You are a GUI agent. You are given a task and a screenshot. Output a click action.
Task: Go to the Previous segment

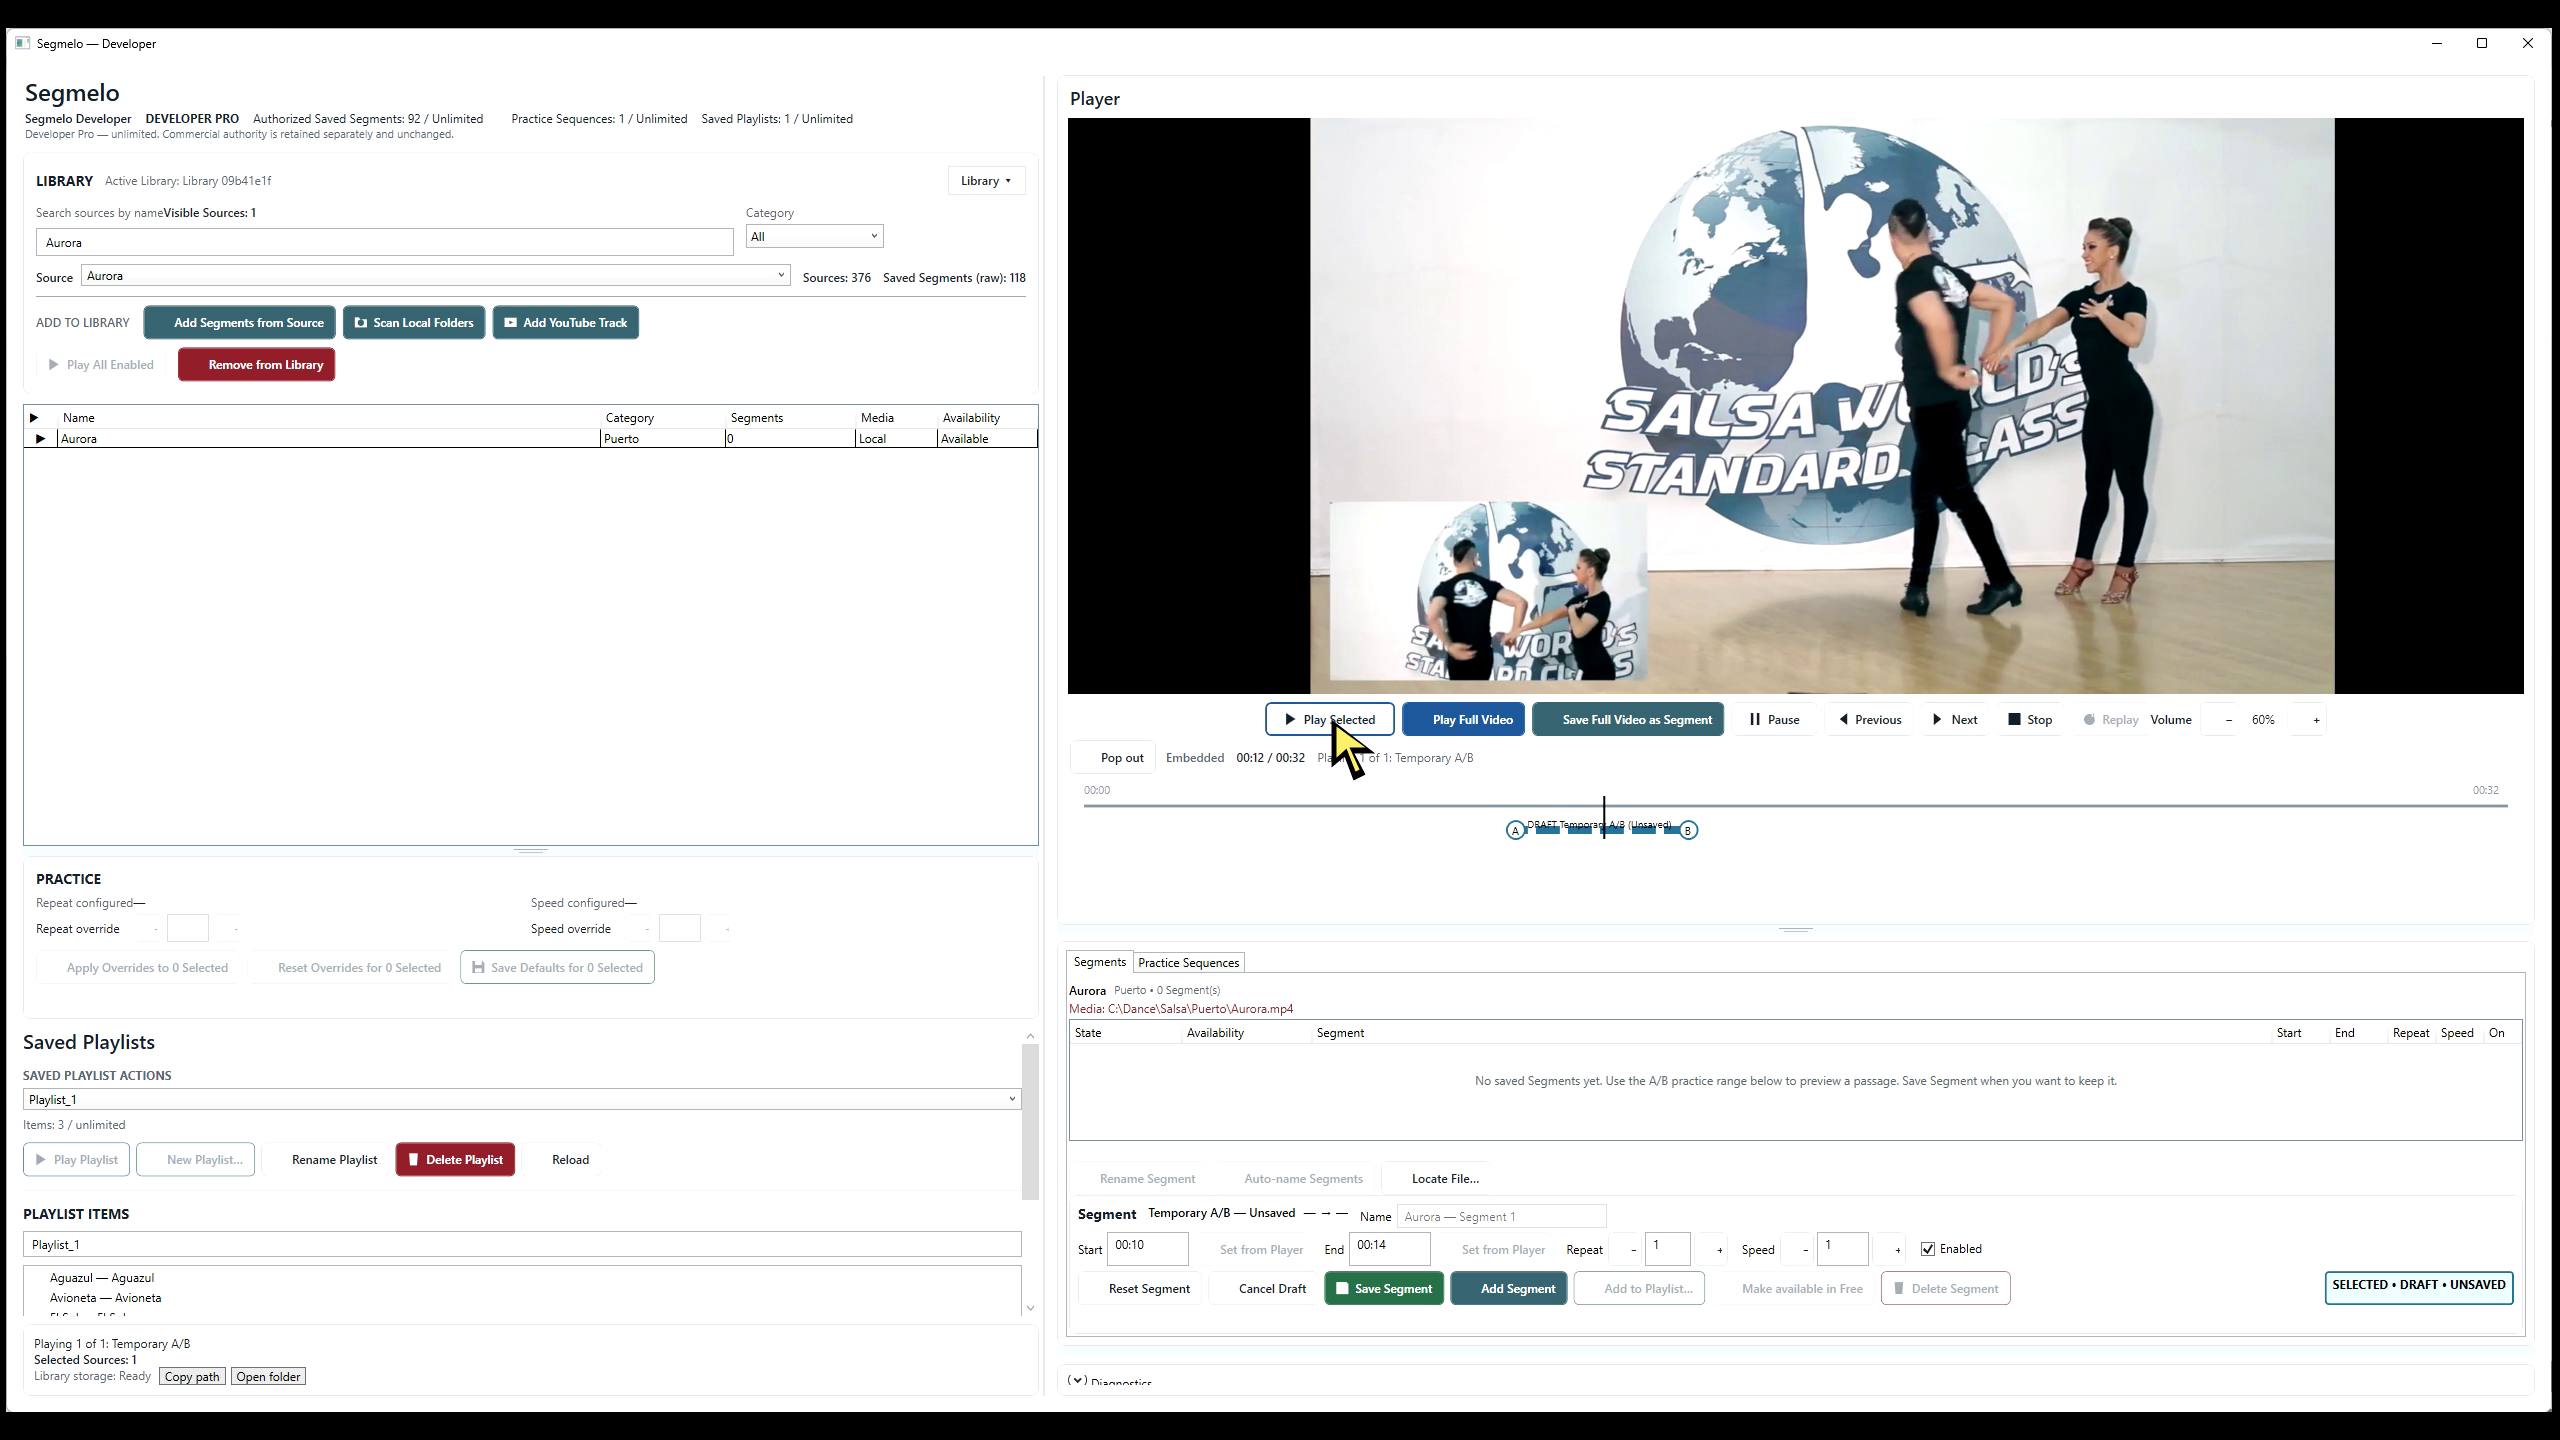pyautogui.click(x=1869, y=719)
